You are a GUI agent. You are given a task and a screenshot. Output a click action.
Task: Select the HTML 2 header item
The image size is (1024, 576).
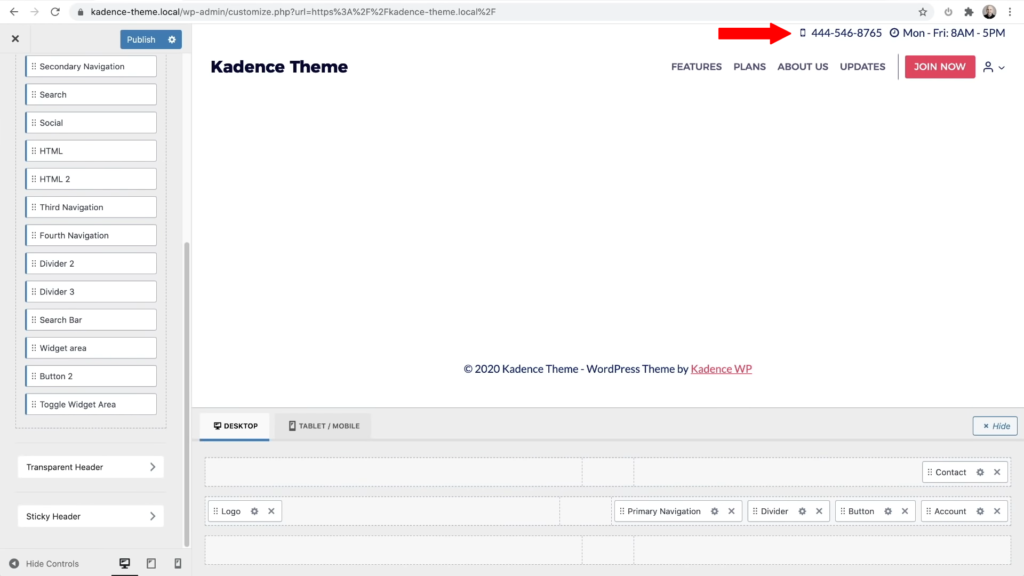click(91, 179)
